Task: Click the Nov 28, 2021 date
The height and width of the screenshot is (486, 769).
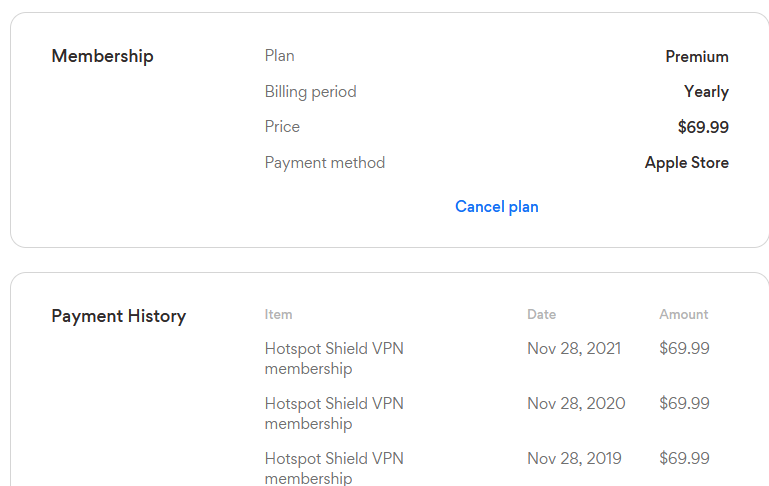Action: (574, 349)
